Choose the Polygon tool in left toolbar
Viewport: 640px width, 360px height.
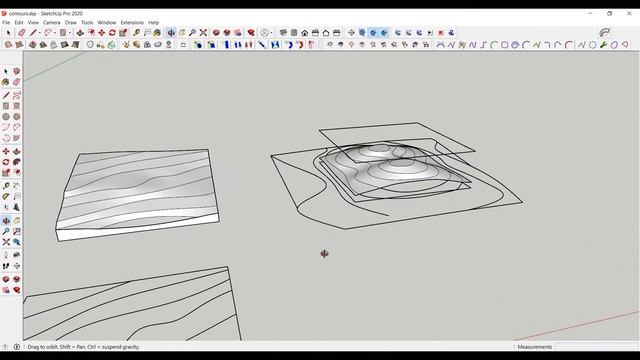[16, 117]
